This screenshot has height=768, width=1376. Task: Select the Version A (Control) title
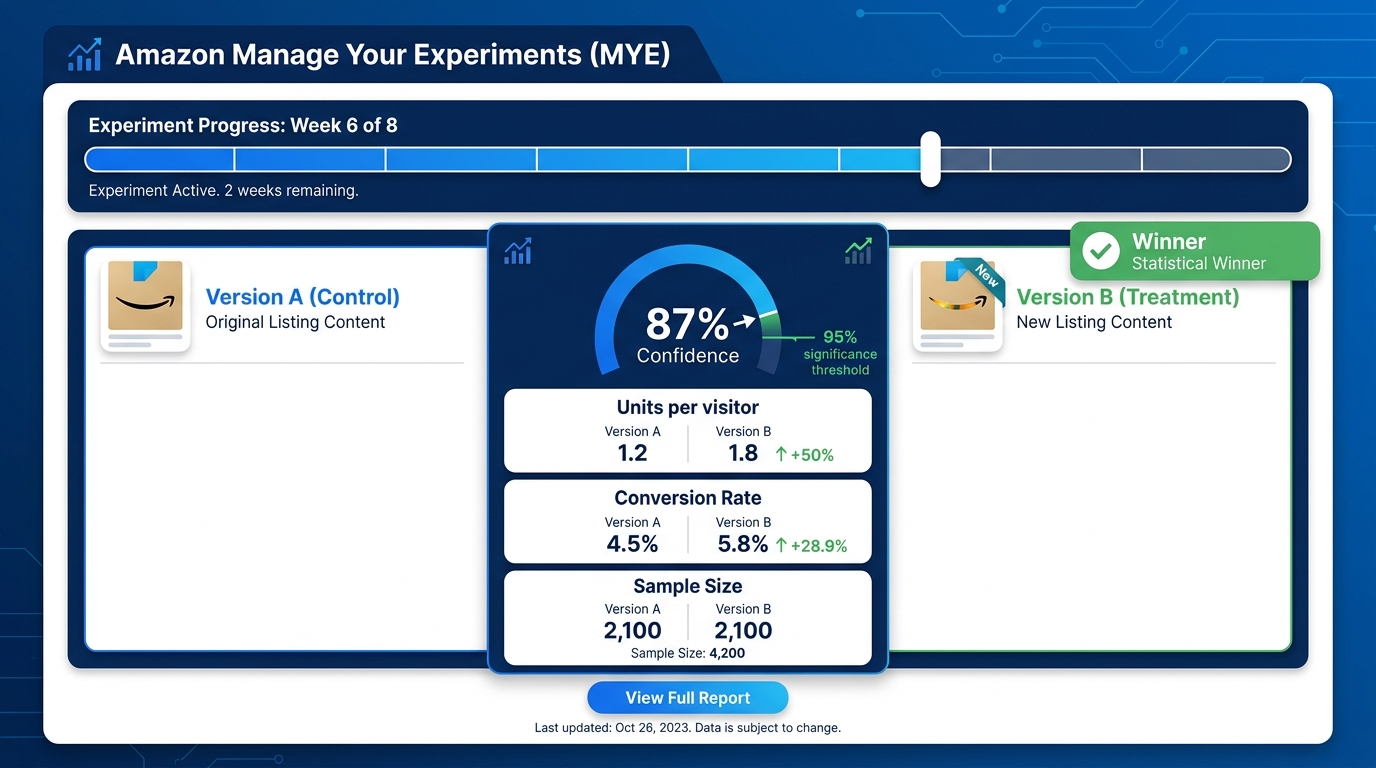point(303,297)
